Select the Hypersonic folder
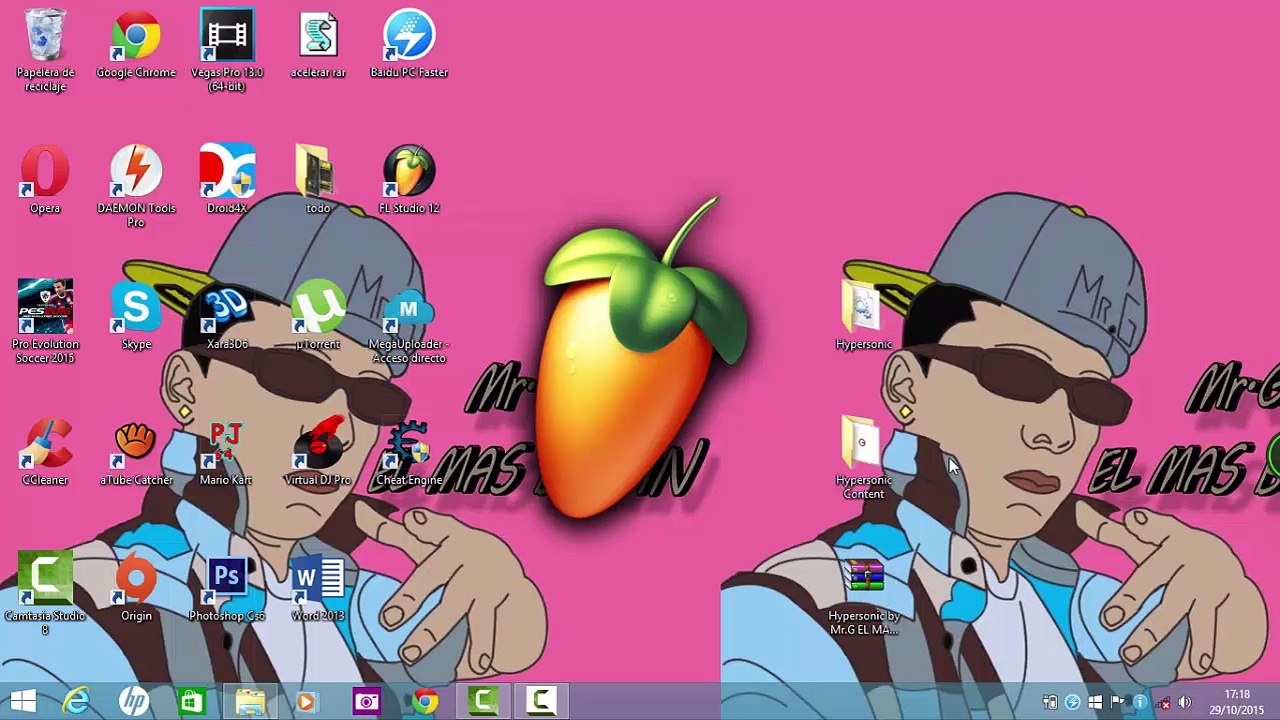The width and height of the screenshot is (1280, 720). tap(863, 316)
